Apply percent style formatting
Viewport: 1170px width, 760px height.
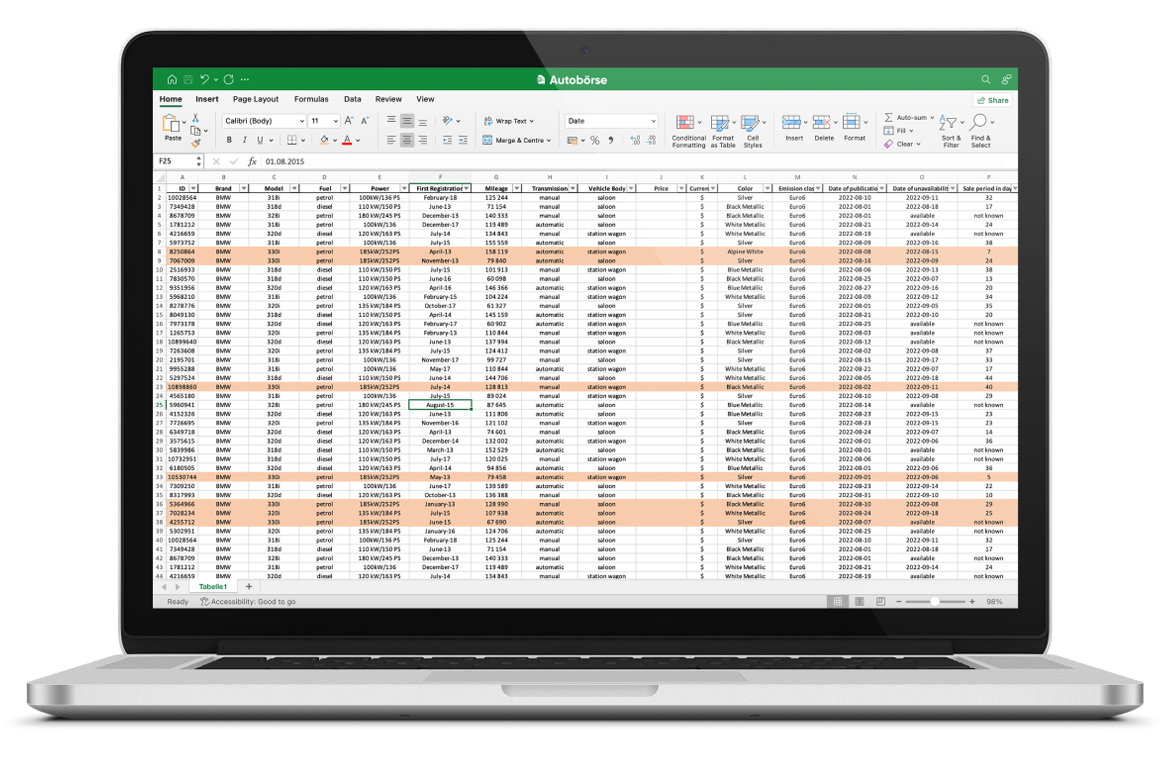[x=594, y=141]
